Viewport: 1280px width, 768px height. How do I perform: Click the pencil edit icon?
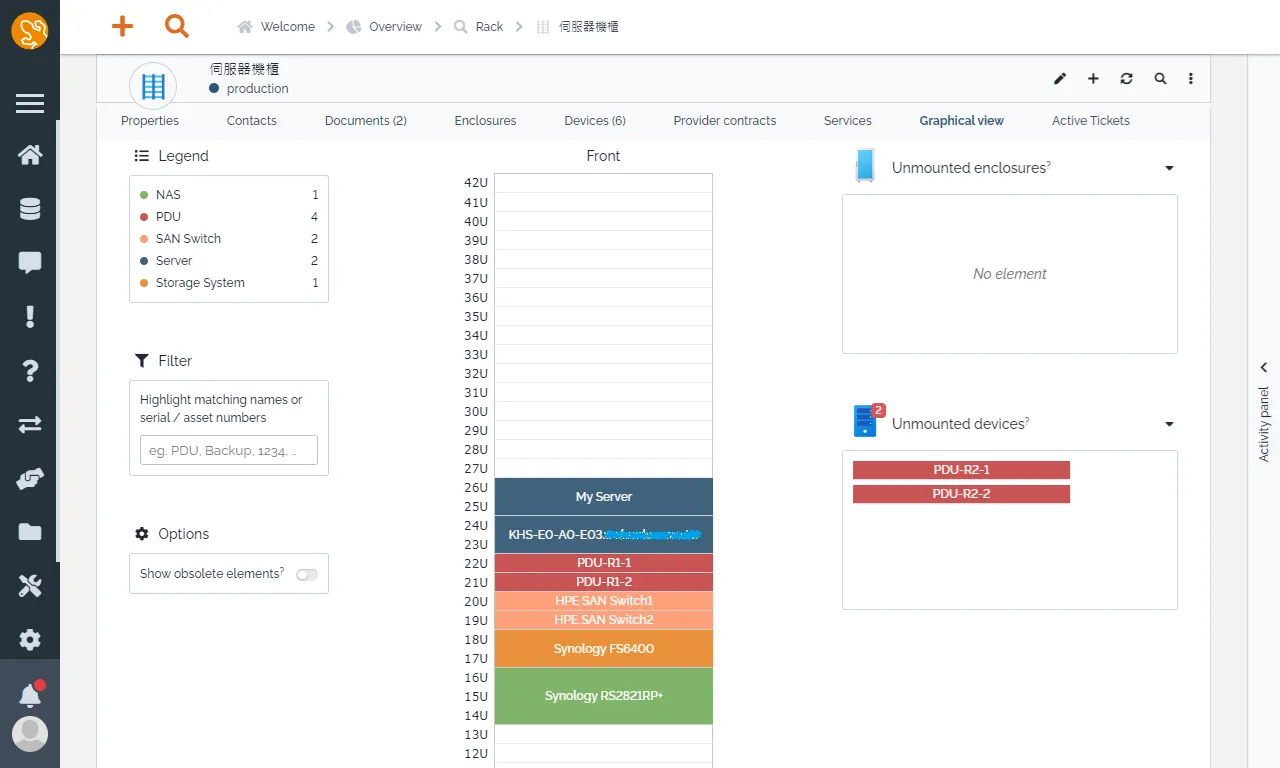tap(1060, 79)
